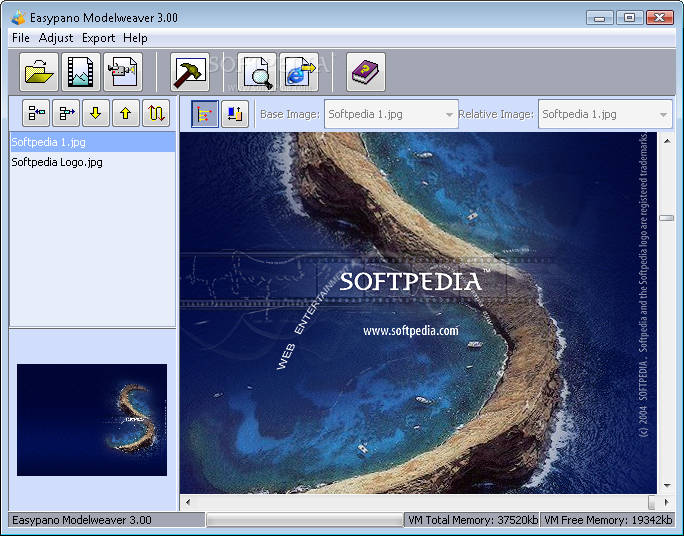Click the vertical scrollbar thumb
The image size is (684, 536).
point(667,218)
